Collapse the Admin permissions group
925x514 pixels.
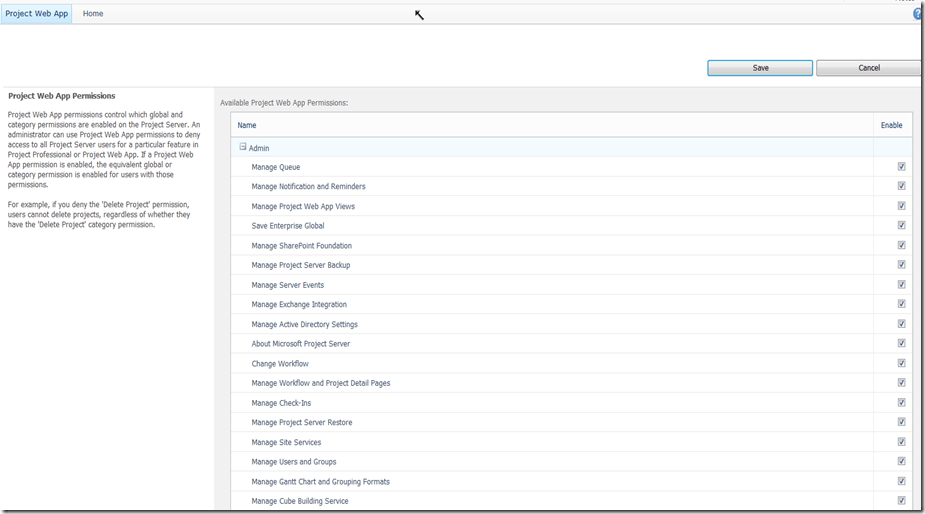(x=243, y=147)
